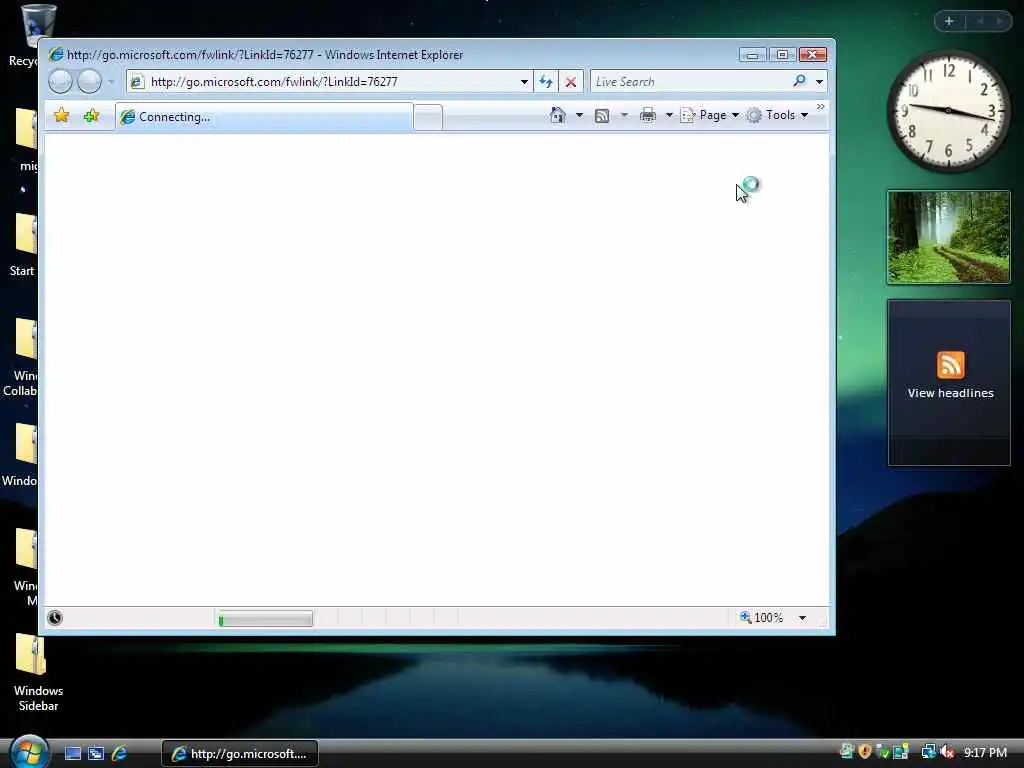This screenshot has width=1024, height=768.
Task: Click the network connection tray icon
Action: click(x=928, y=752)
